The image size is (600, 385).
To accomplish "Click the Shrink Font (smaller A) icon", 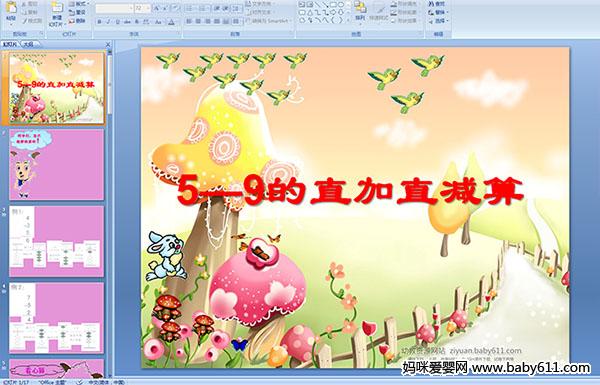I will pyautogui.click(x=166, y=8).
